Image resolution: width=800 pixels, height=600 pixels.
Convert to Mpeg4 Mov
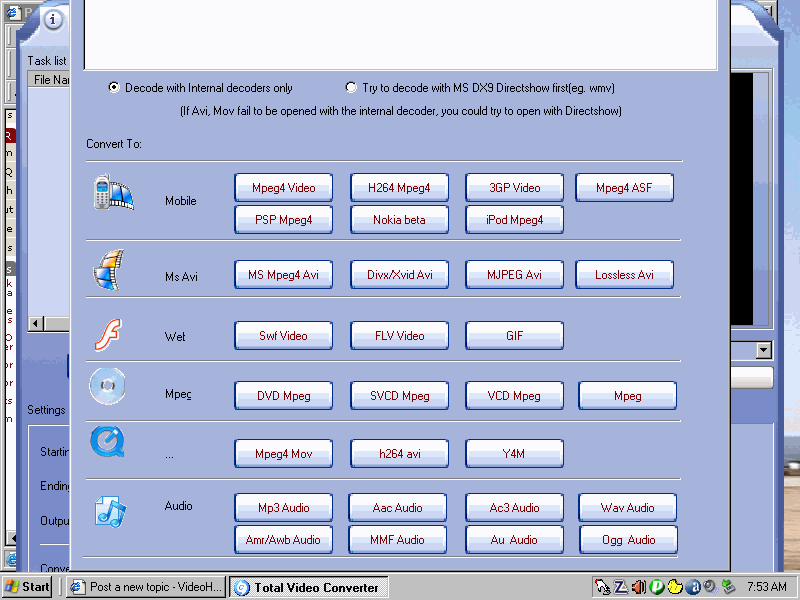[x=284, y=454]
